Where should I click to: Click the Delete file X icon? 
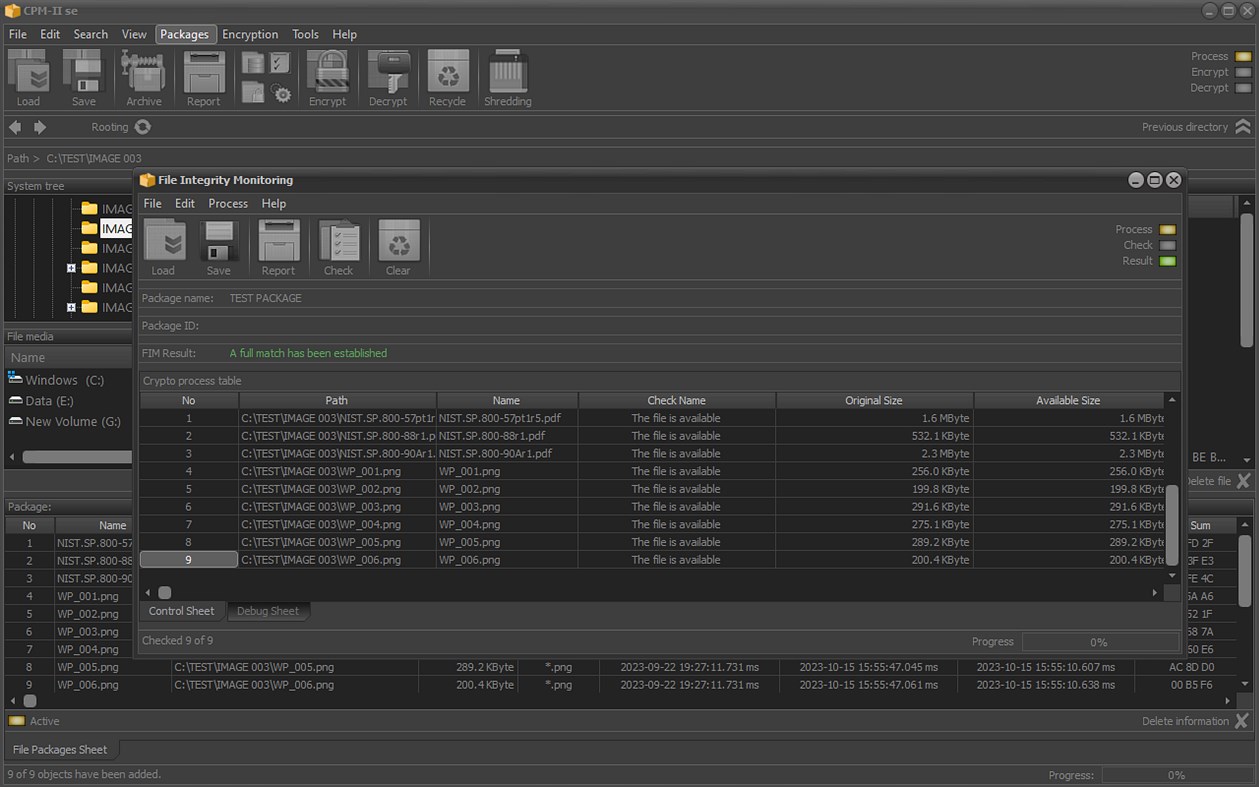(1243, 481)
